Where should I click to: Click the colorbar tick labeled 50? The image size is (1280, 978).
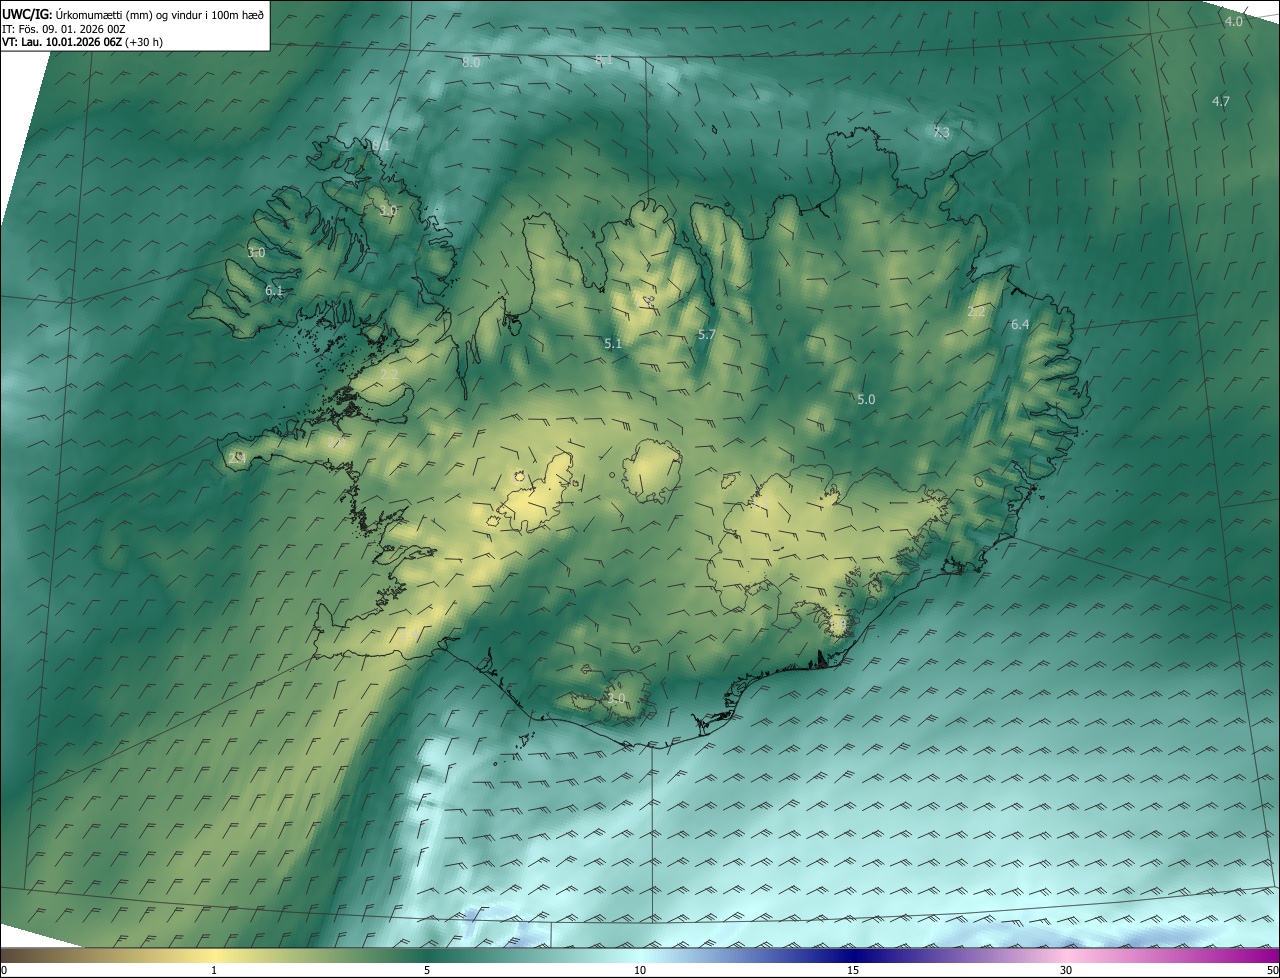pyautogui.click(x=1273, y=971)
